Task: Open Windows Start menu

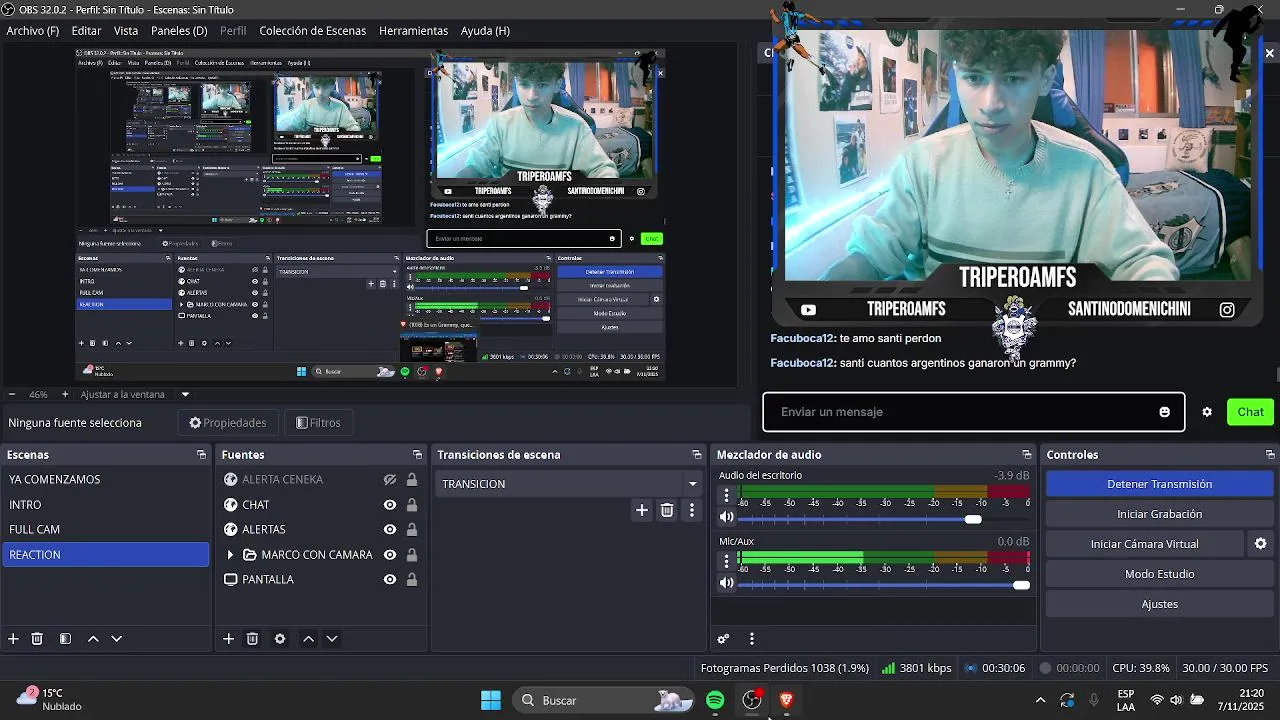Action: point(491,700)
